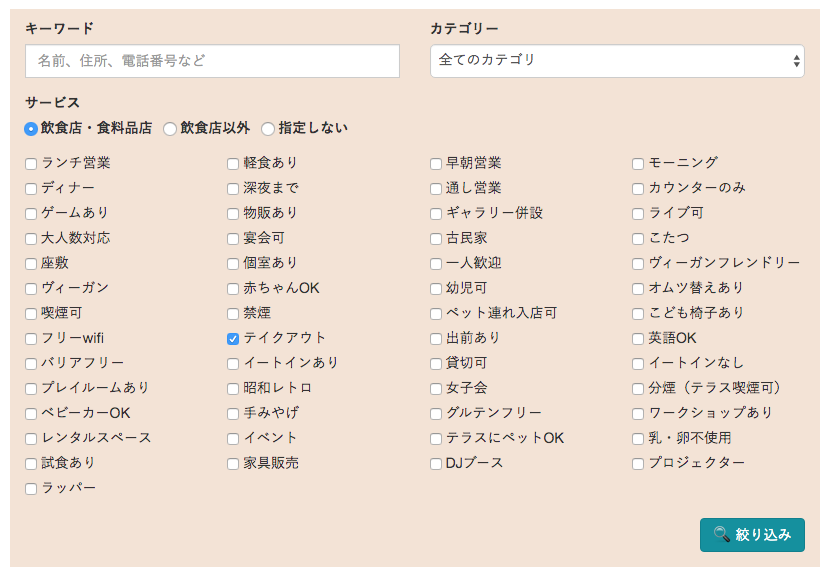Tick the ラッパー checkbox

click(31, 489)
